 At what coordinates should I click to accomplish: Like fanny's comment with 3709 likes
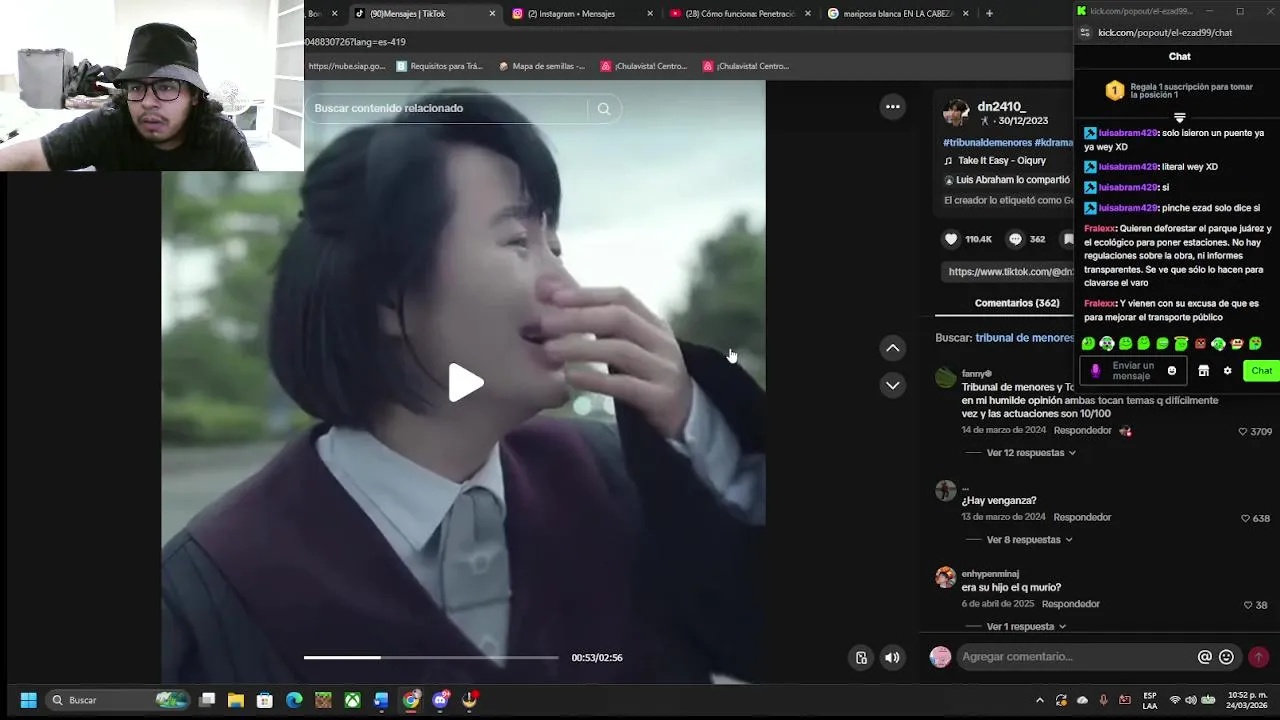[1243, 432]
